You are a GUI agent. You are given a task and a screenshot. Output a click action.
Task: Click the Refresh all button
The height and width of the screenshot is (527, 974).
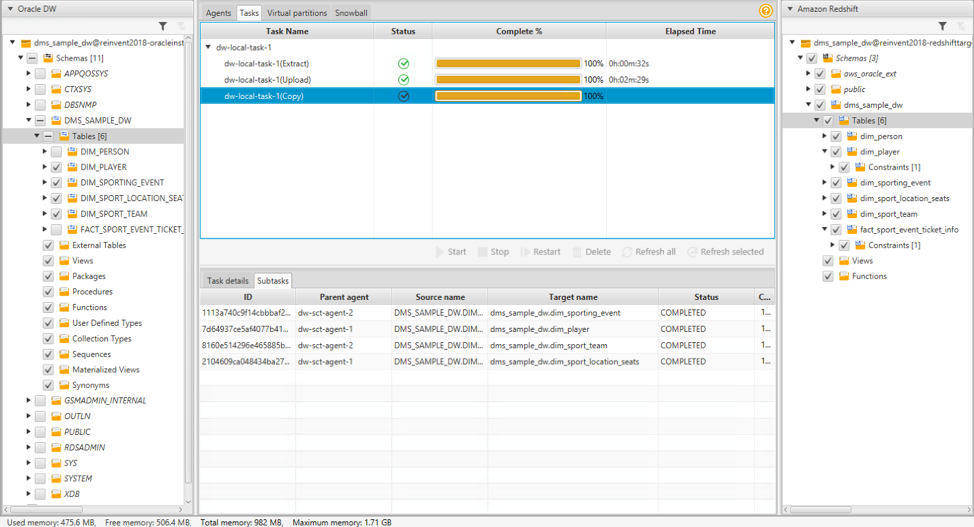pos(649,252)
